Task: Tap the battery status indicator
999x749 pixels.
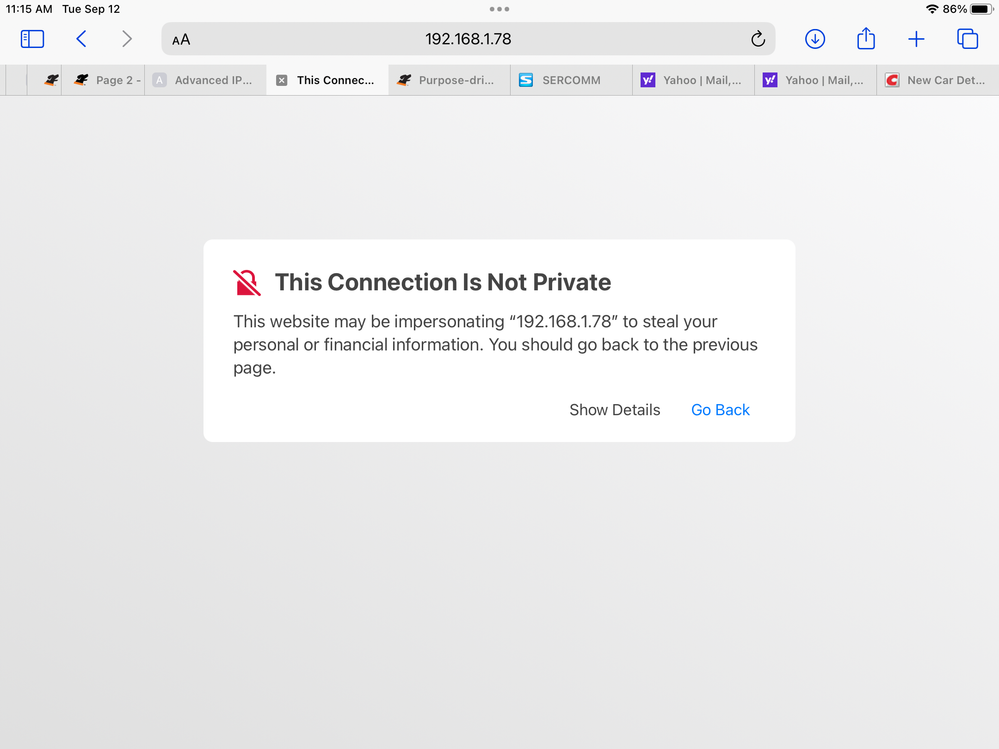Action: point(980,9)
